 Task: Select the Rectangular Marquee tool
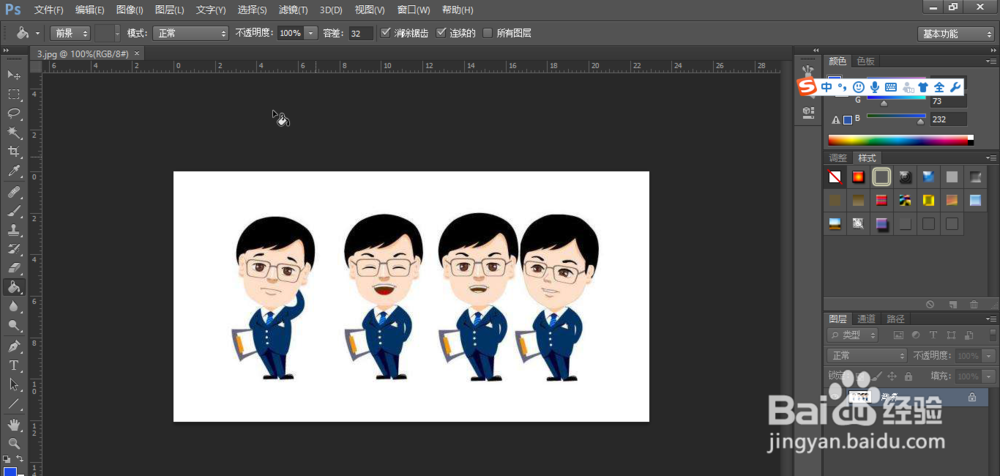14,94
